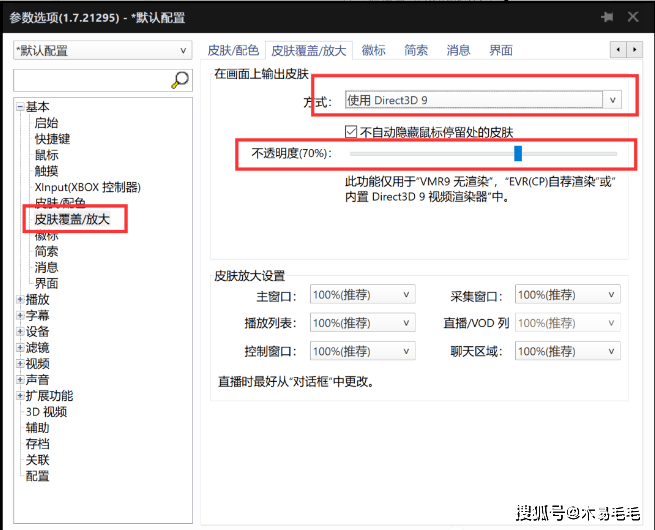Select 辅助 in the tree
The image size is (655, 530).
pos(38,428)
